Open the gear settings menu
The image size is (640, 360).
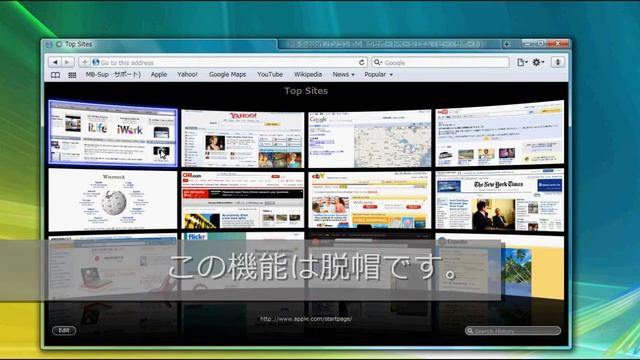point(538,62)
